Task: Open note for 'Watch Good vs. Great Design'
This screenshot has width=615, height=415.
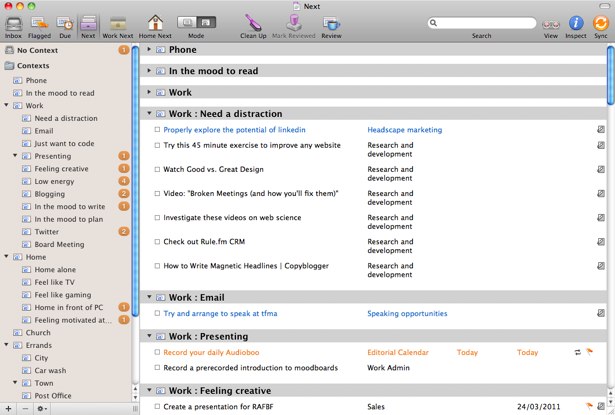Action: 600,169
